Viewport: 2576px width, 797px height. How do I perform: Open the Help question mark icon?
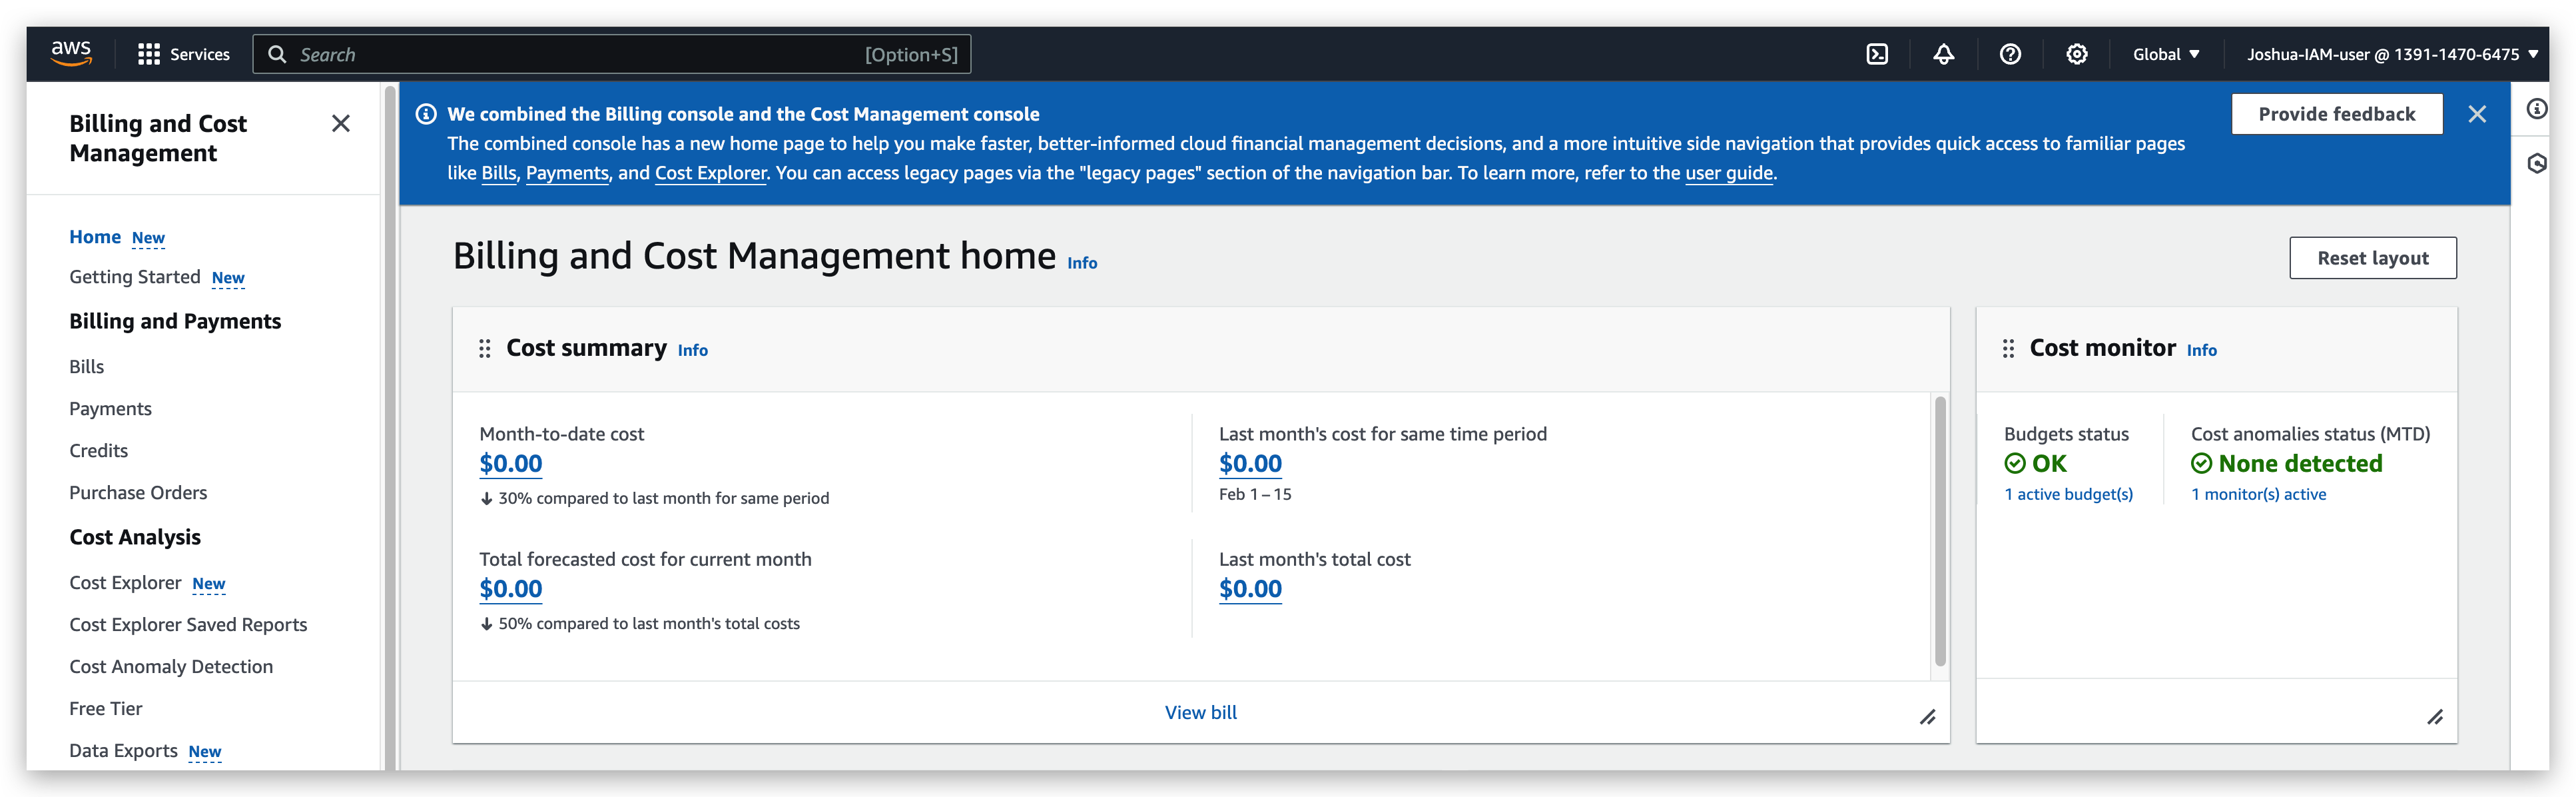pyautogui.click(x=2010, y=54)
